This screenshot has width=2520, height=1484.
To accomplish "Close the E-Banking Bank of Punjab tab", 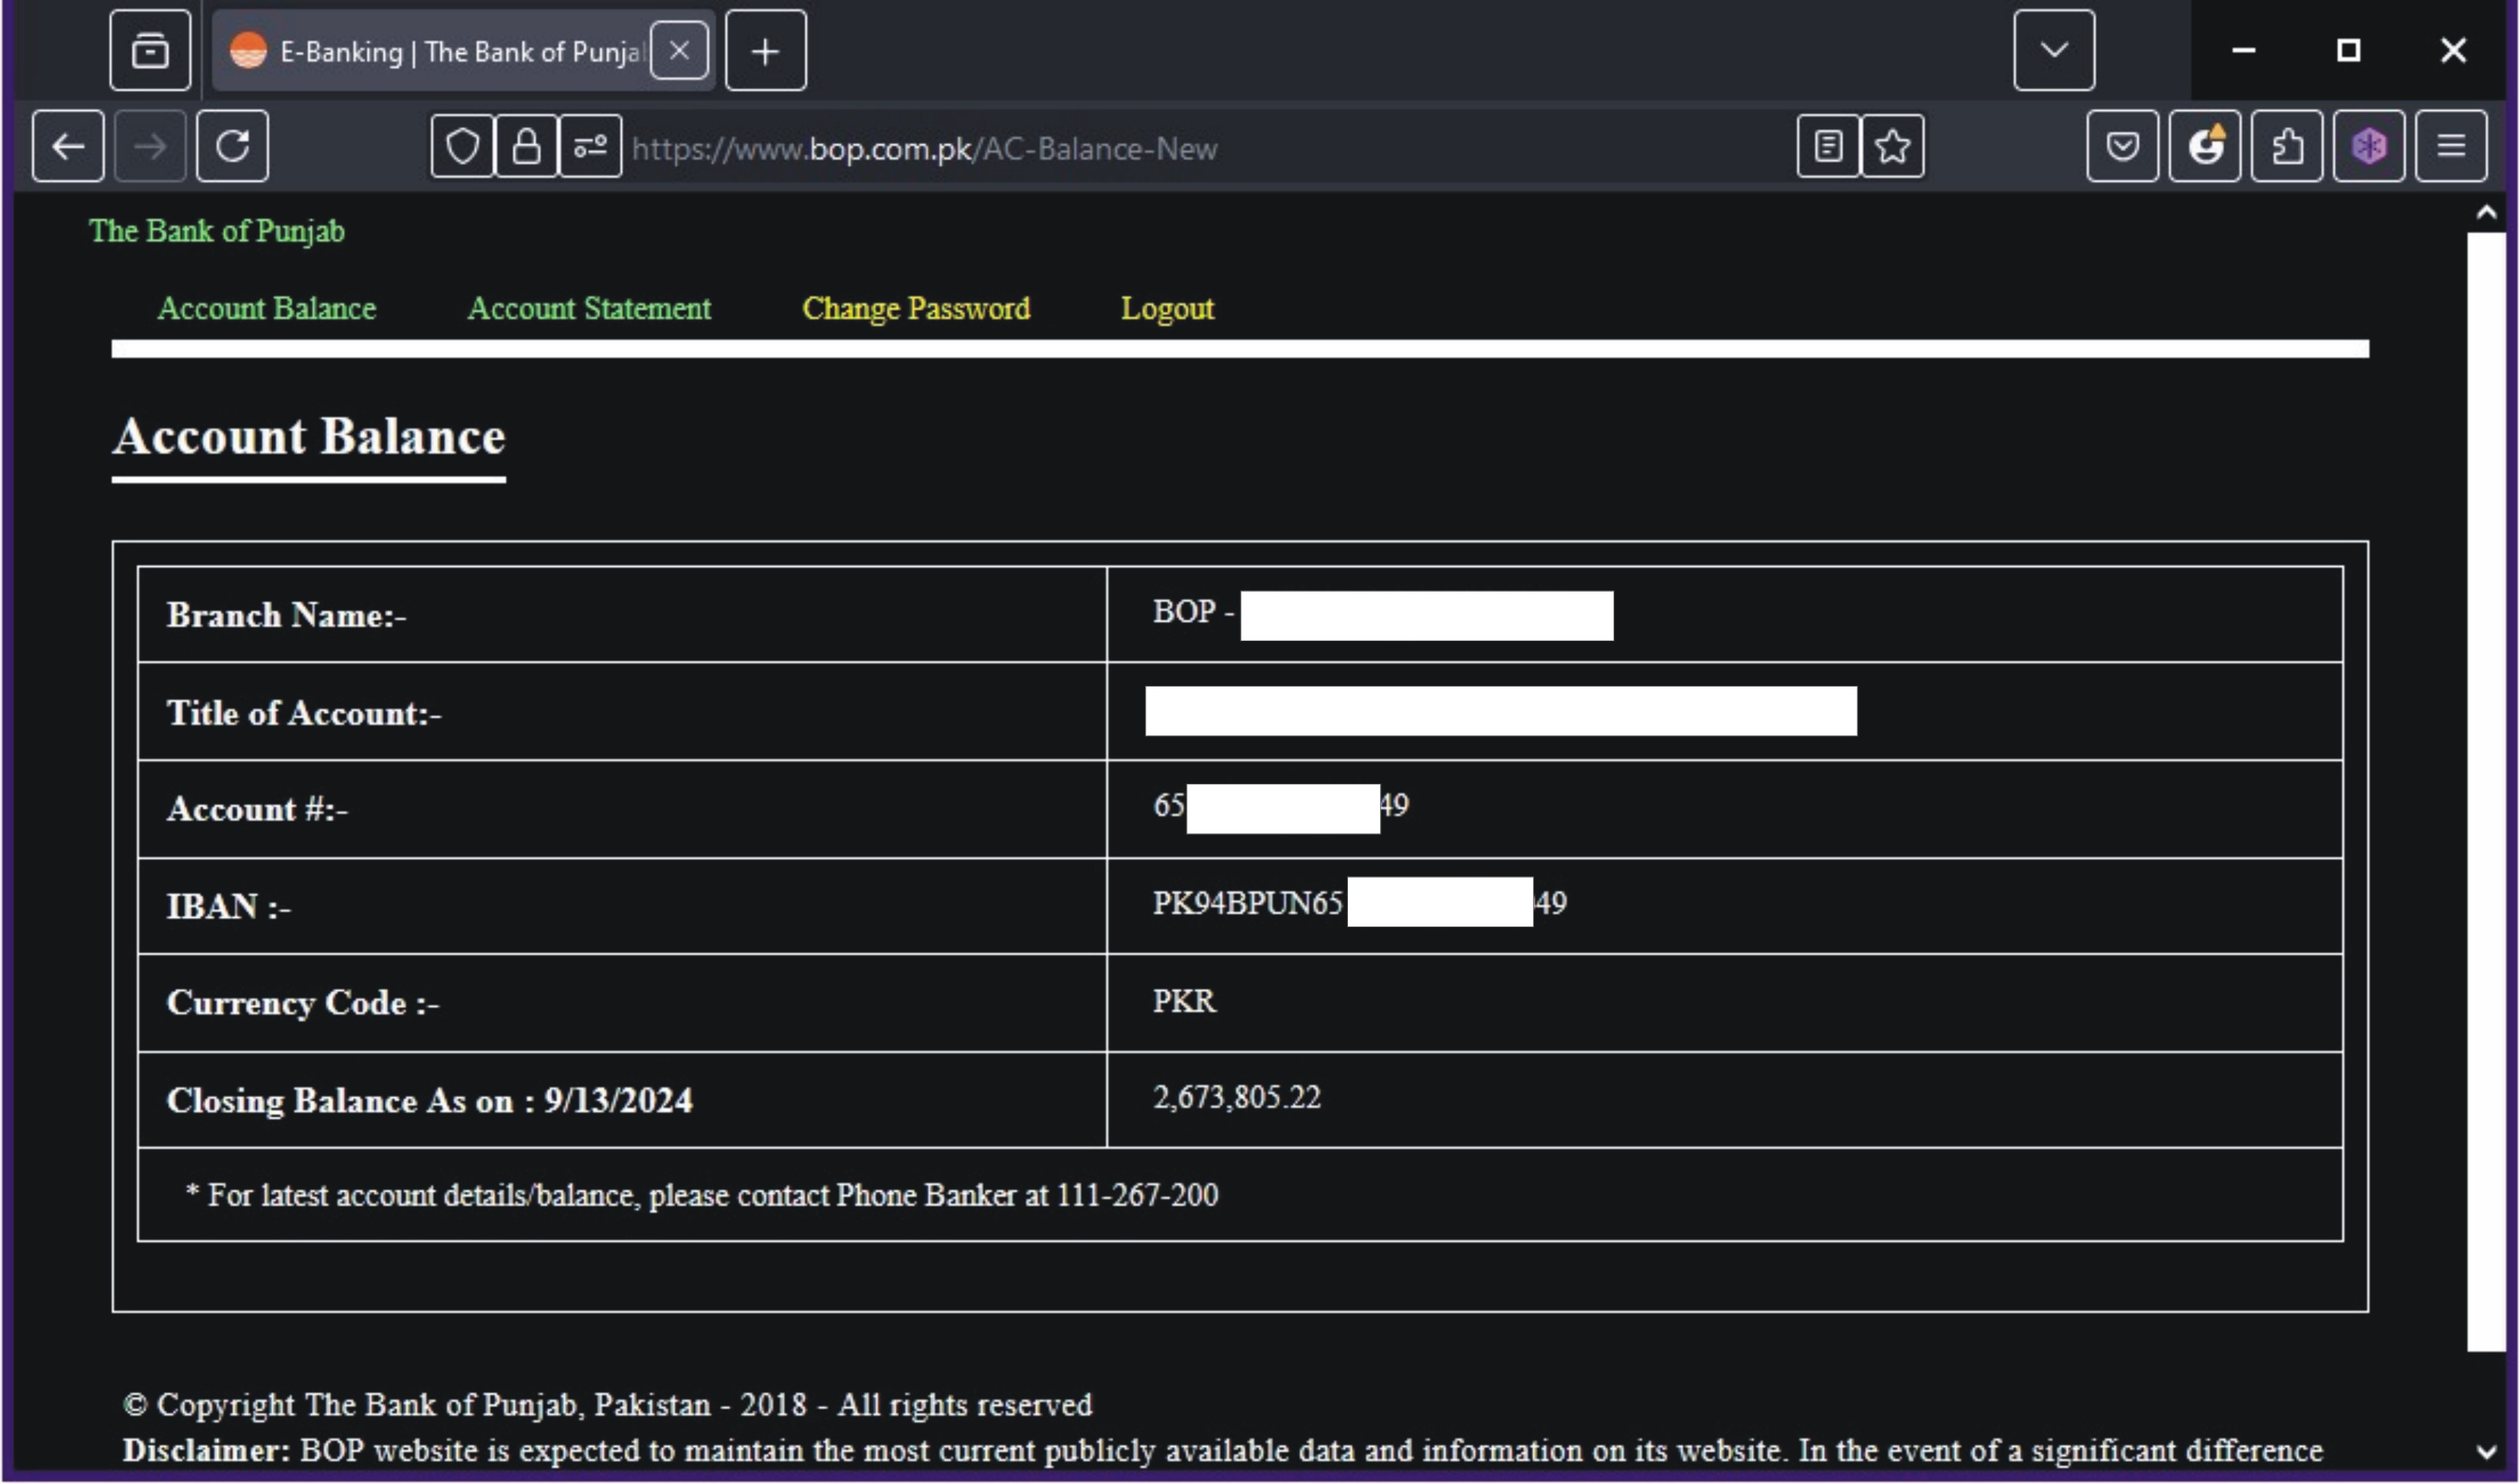I will click(x=679, y=50).
